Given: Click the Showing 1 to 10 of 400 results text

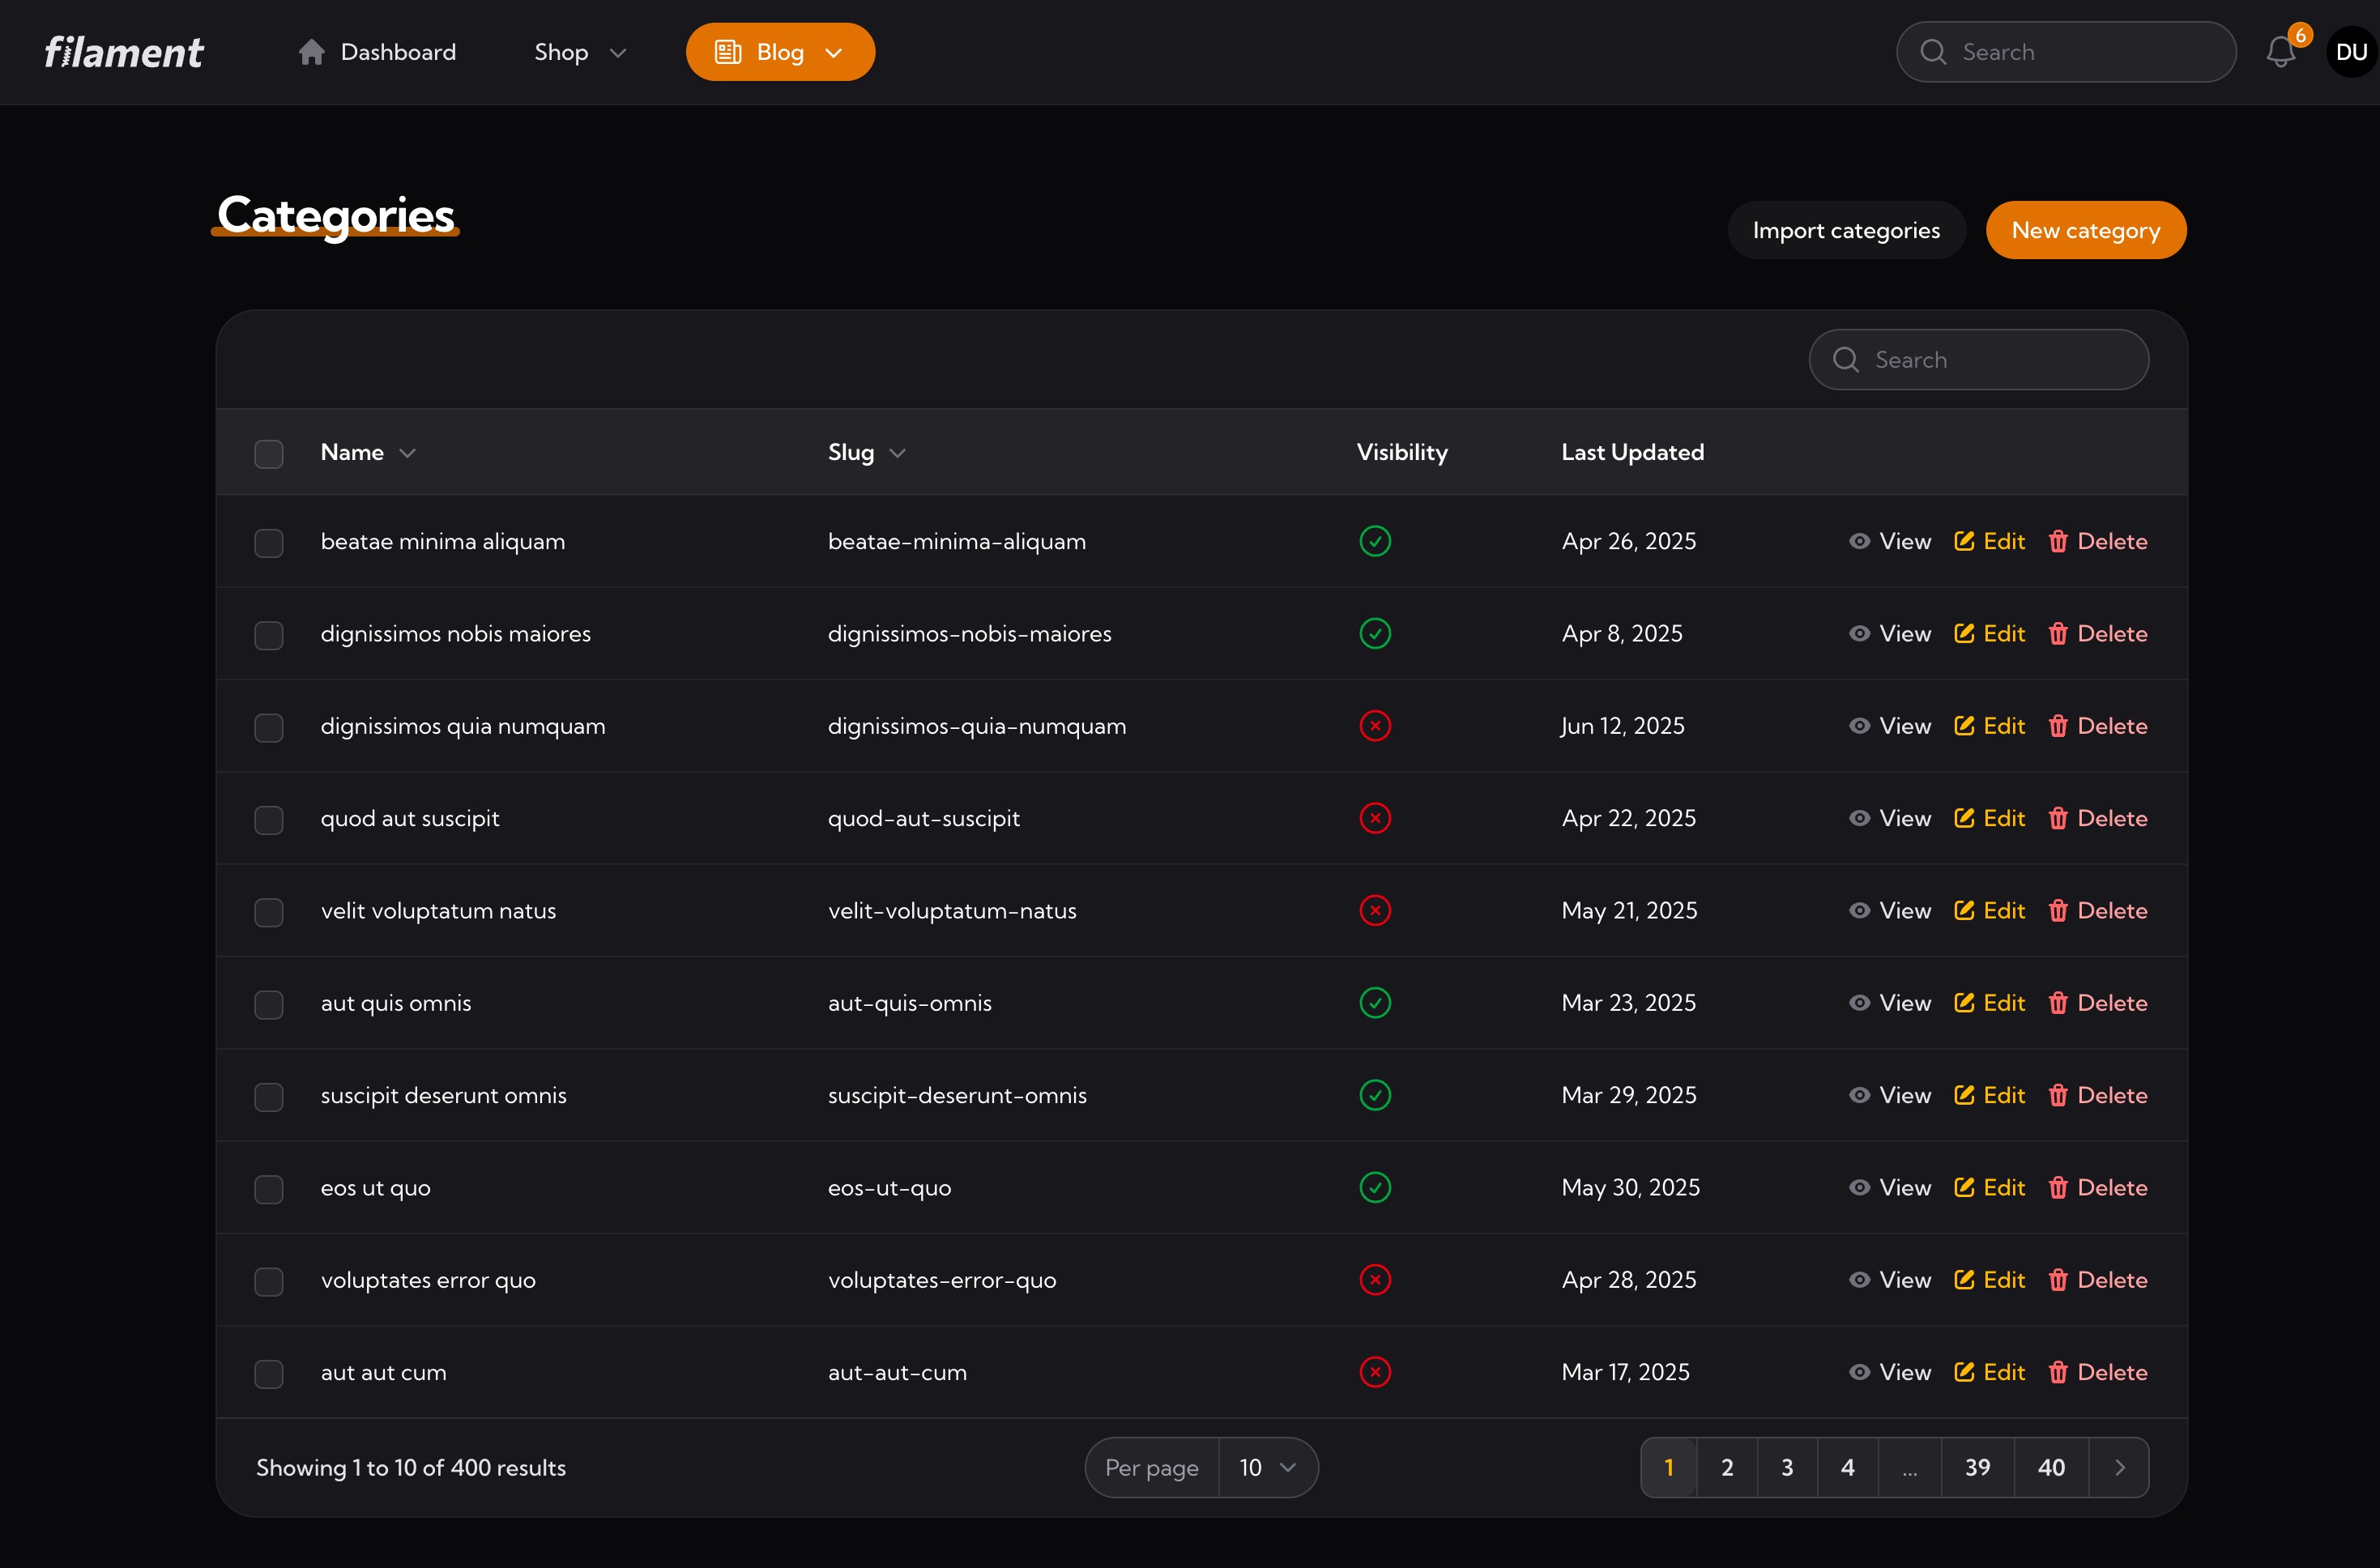Looking at the screenshot, I should pos(411,1467).
